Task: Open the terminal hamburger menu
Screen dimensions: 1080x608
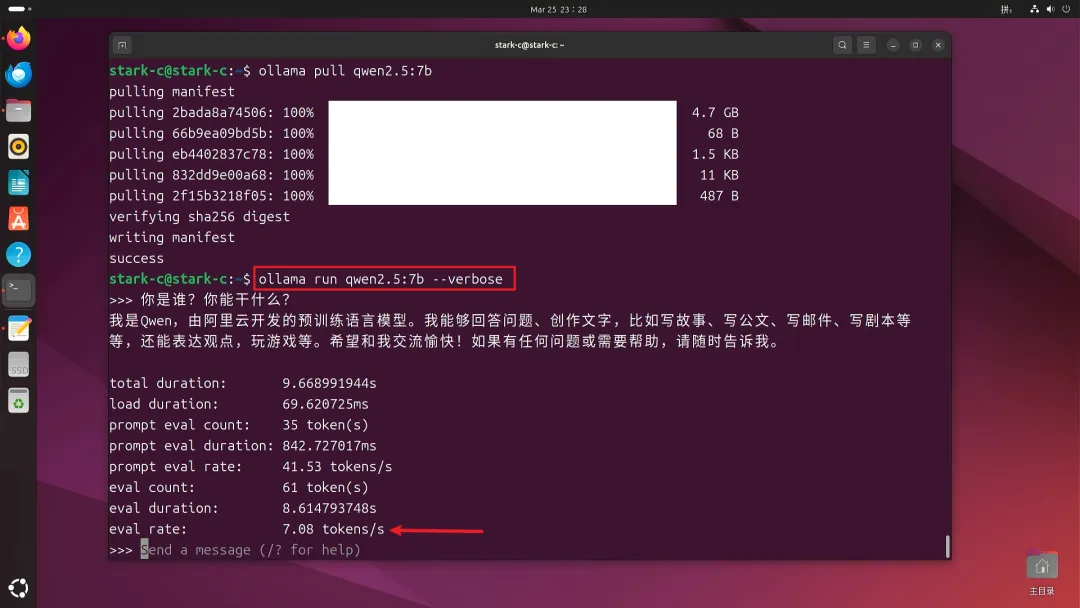Action: coord(866,45)
